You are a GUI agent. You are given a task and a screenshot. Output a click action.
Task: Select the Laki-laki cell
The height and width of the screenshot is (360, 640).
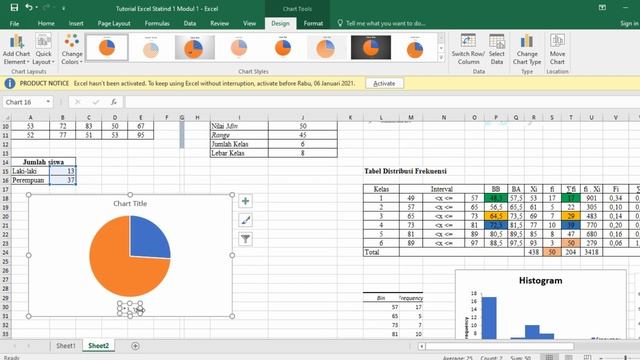tap(30, 171)
